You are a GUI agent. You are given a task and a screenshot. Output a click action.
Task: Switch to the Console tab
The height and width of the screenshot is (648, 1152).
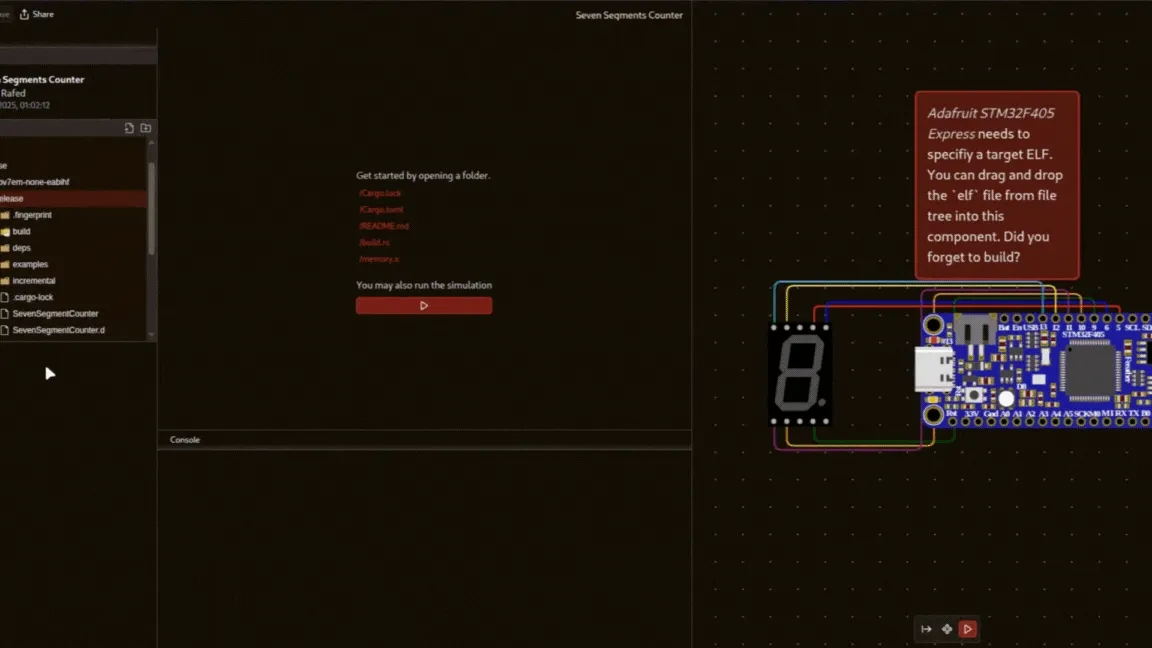[184, 439]
